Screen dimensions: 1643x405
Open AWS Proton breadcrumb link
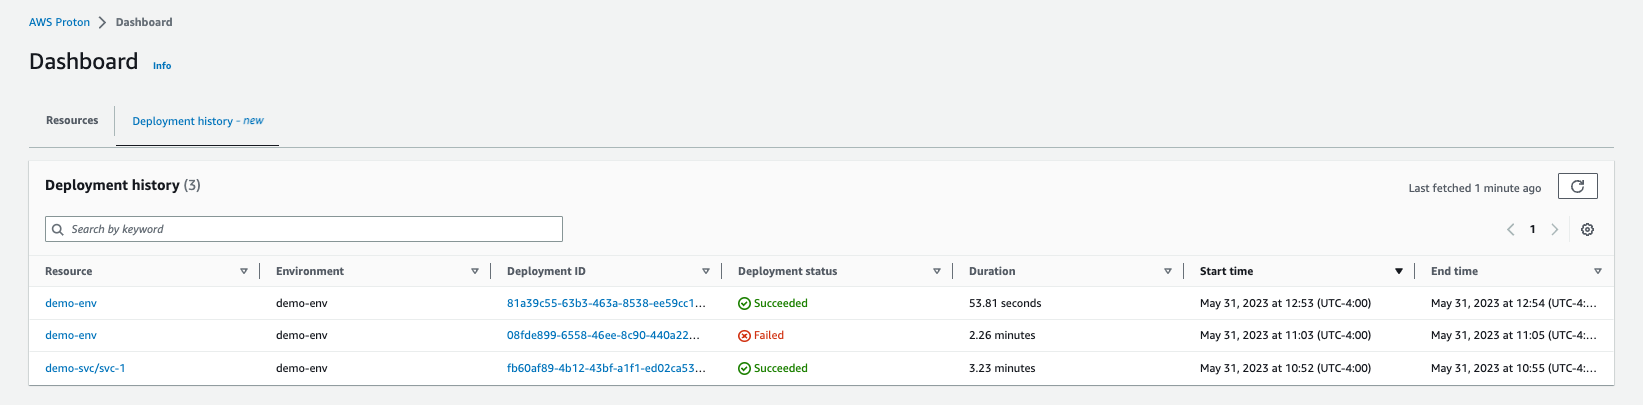tap(59, 22)
